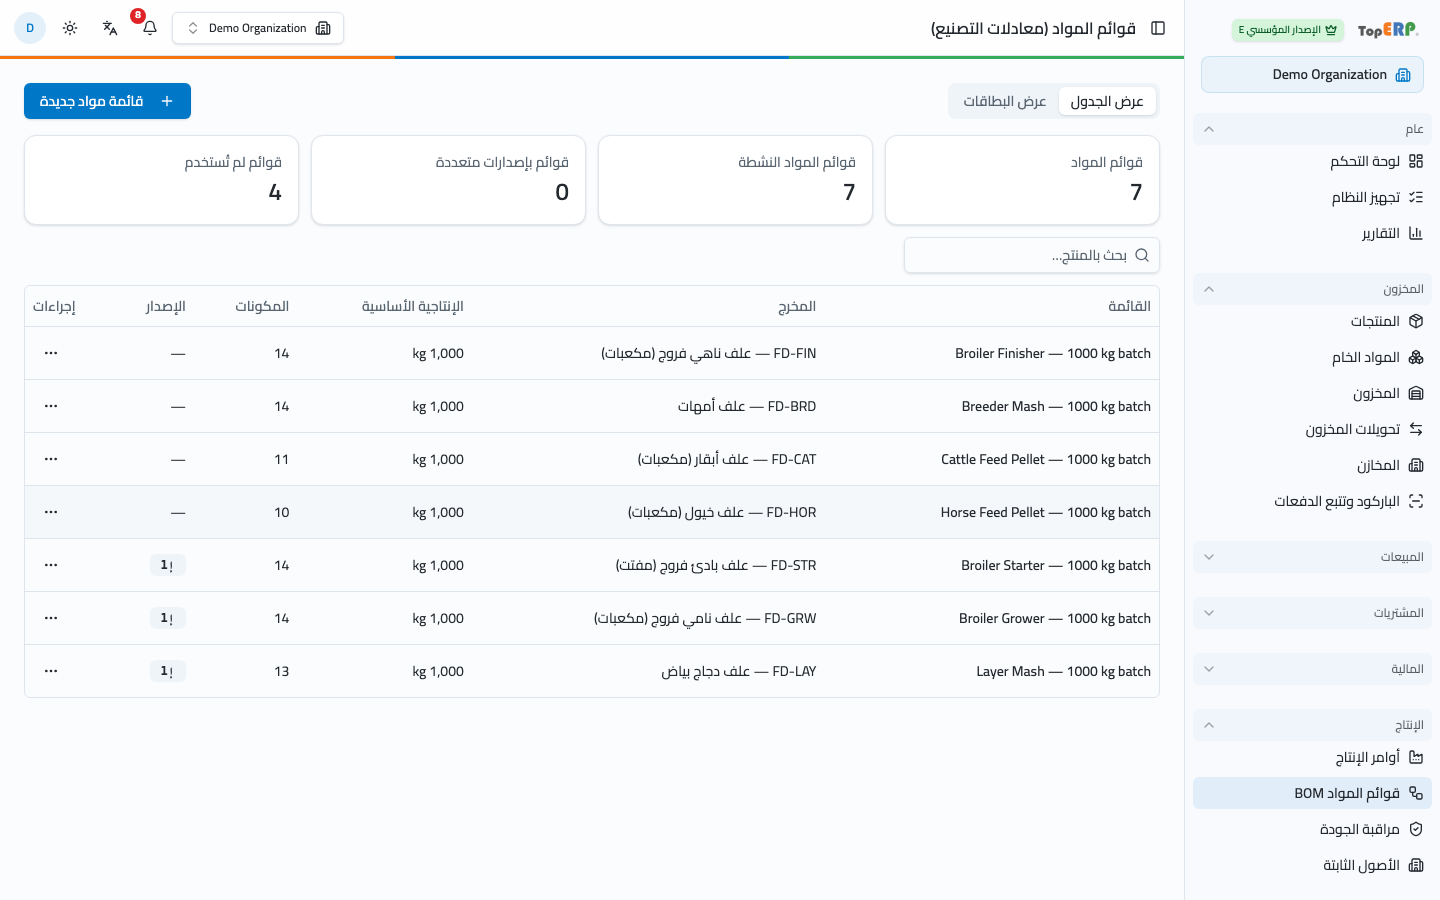
Task: Toggle the sidebar panel icon
Action: pos(1158,28)
